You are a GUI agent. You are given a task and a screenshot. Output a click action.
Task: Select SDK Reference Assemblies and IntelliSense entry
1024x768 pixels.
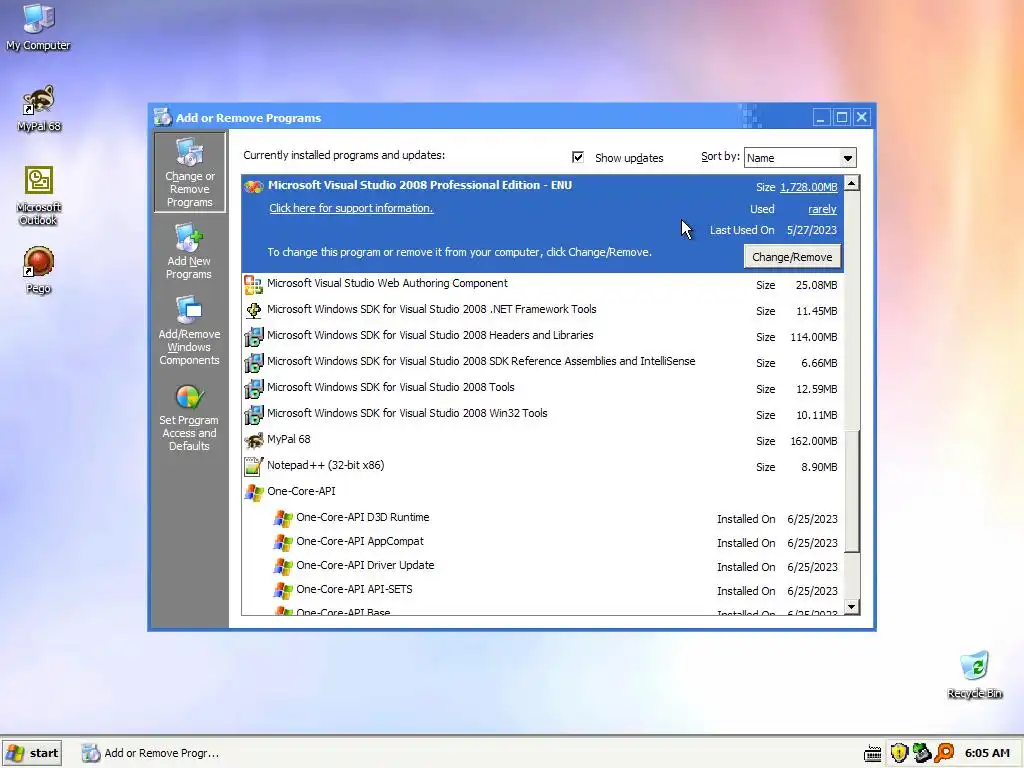(542, 362)
